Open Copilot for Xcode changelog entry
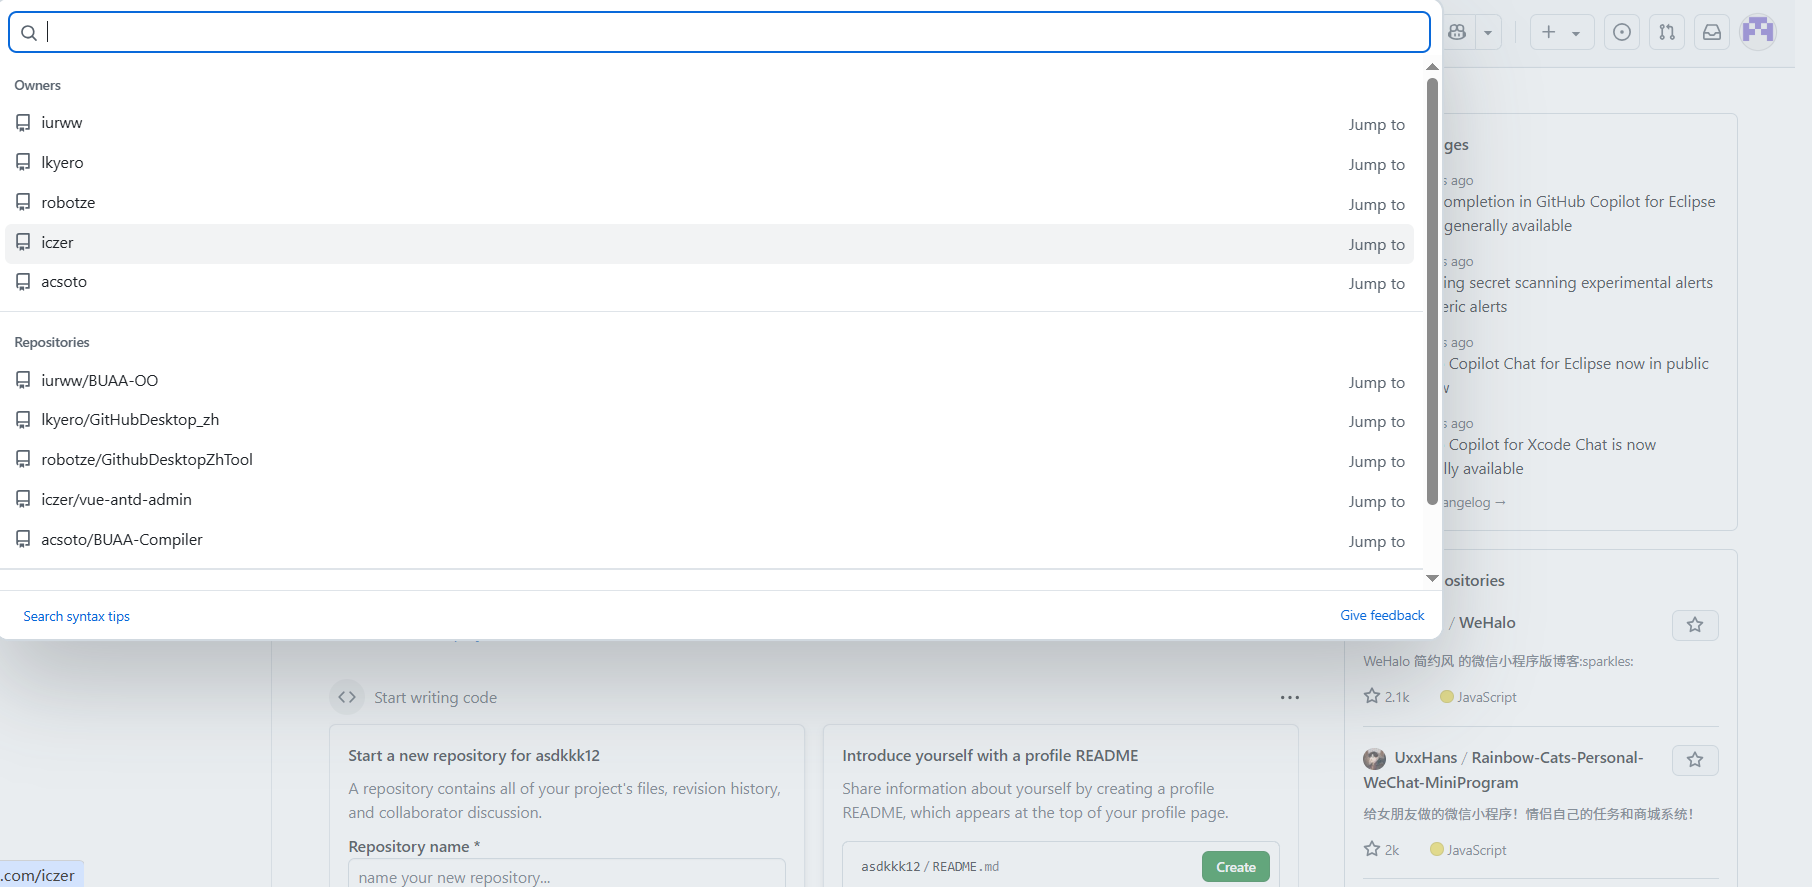 point(1550,456)
